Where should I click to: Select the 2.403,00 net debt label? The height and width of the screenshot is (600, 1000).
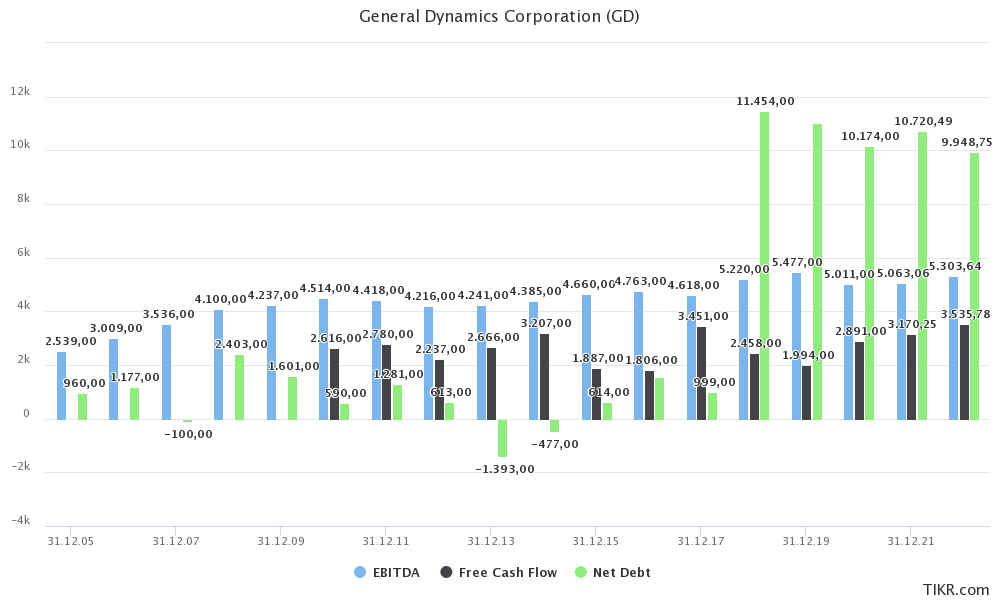[x=241, y=345]
